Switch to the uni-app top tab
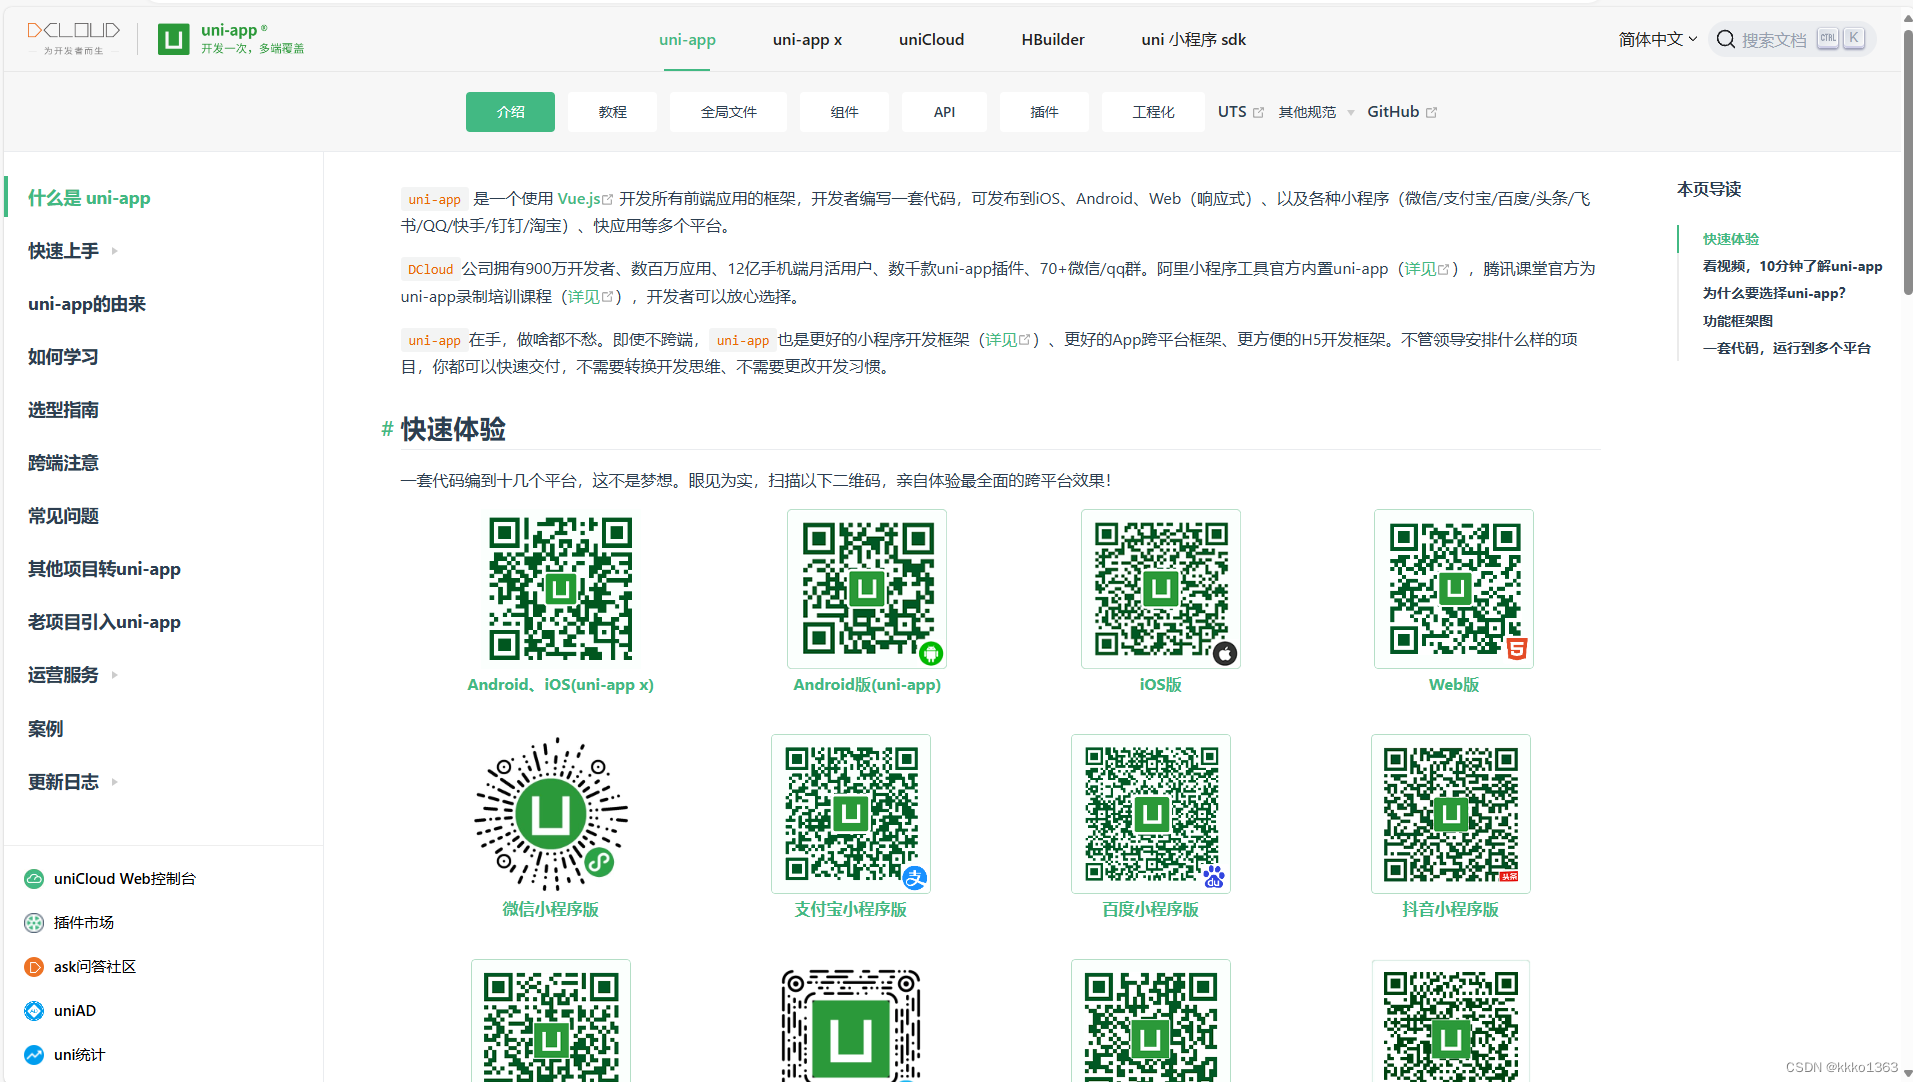This screenshot has width=1913, height=1082. point(687,40)
